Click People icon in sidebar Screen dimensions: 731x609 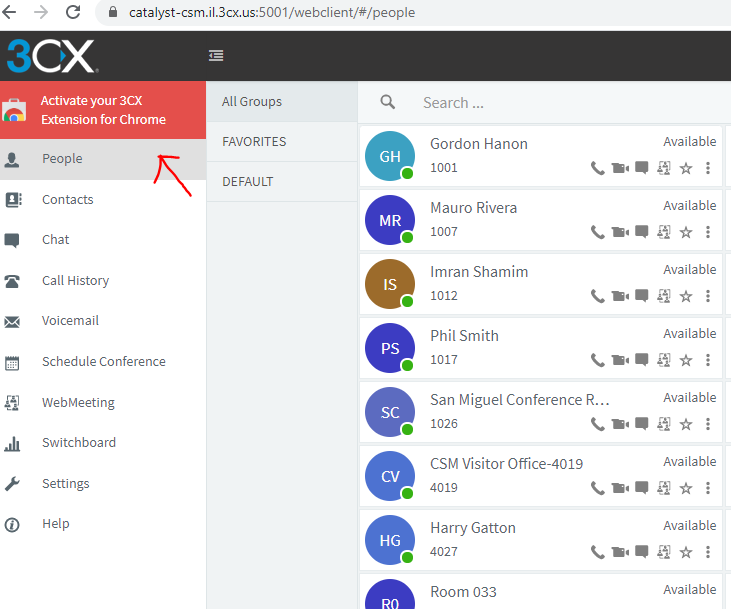12,159
